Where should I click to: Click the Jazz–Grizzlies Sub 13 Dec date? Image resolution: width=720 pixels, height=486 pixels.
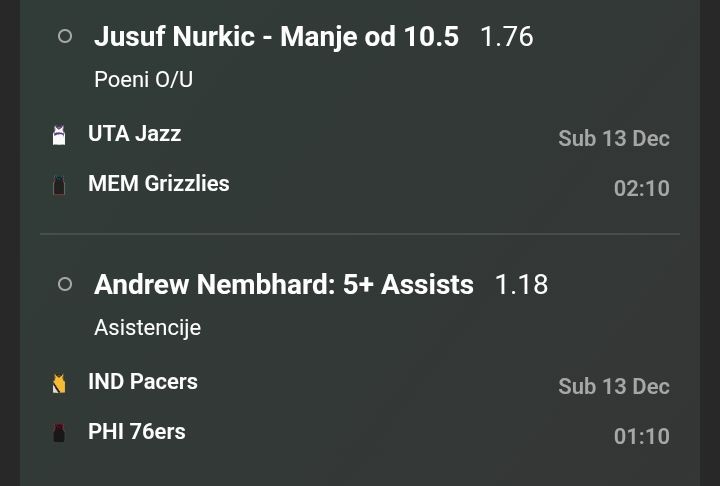click(613, 139)
